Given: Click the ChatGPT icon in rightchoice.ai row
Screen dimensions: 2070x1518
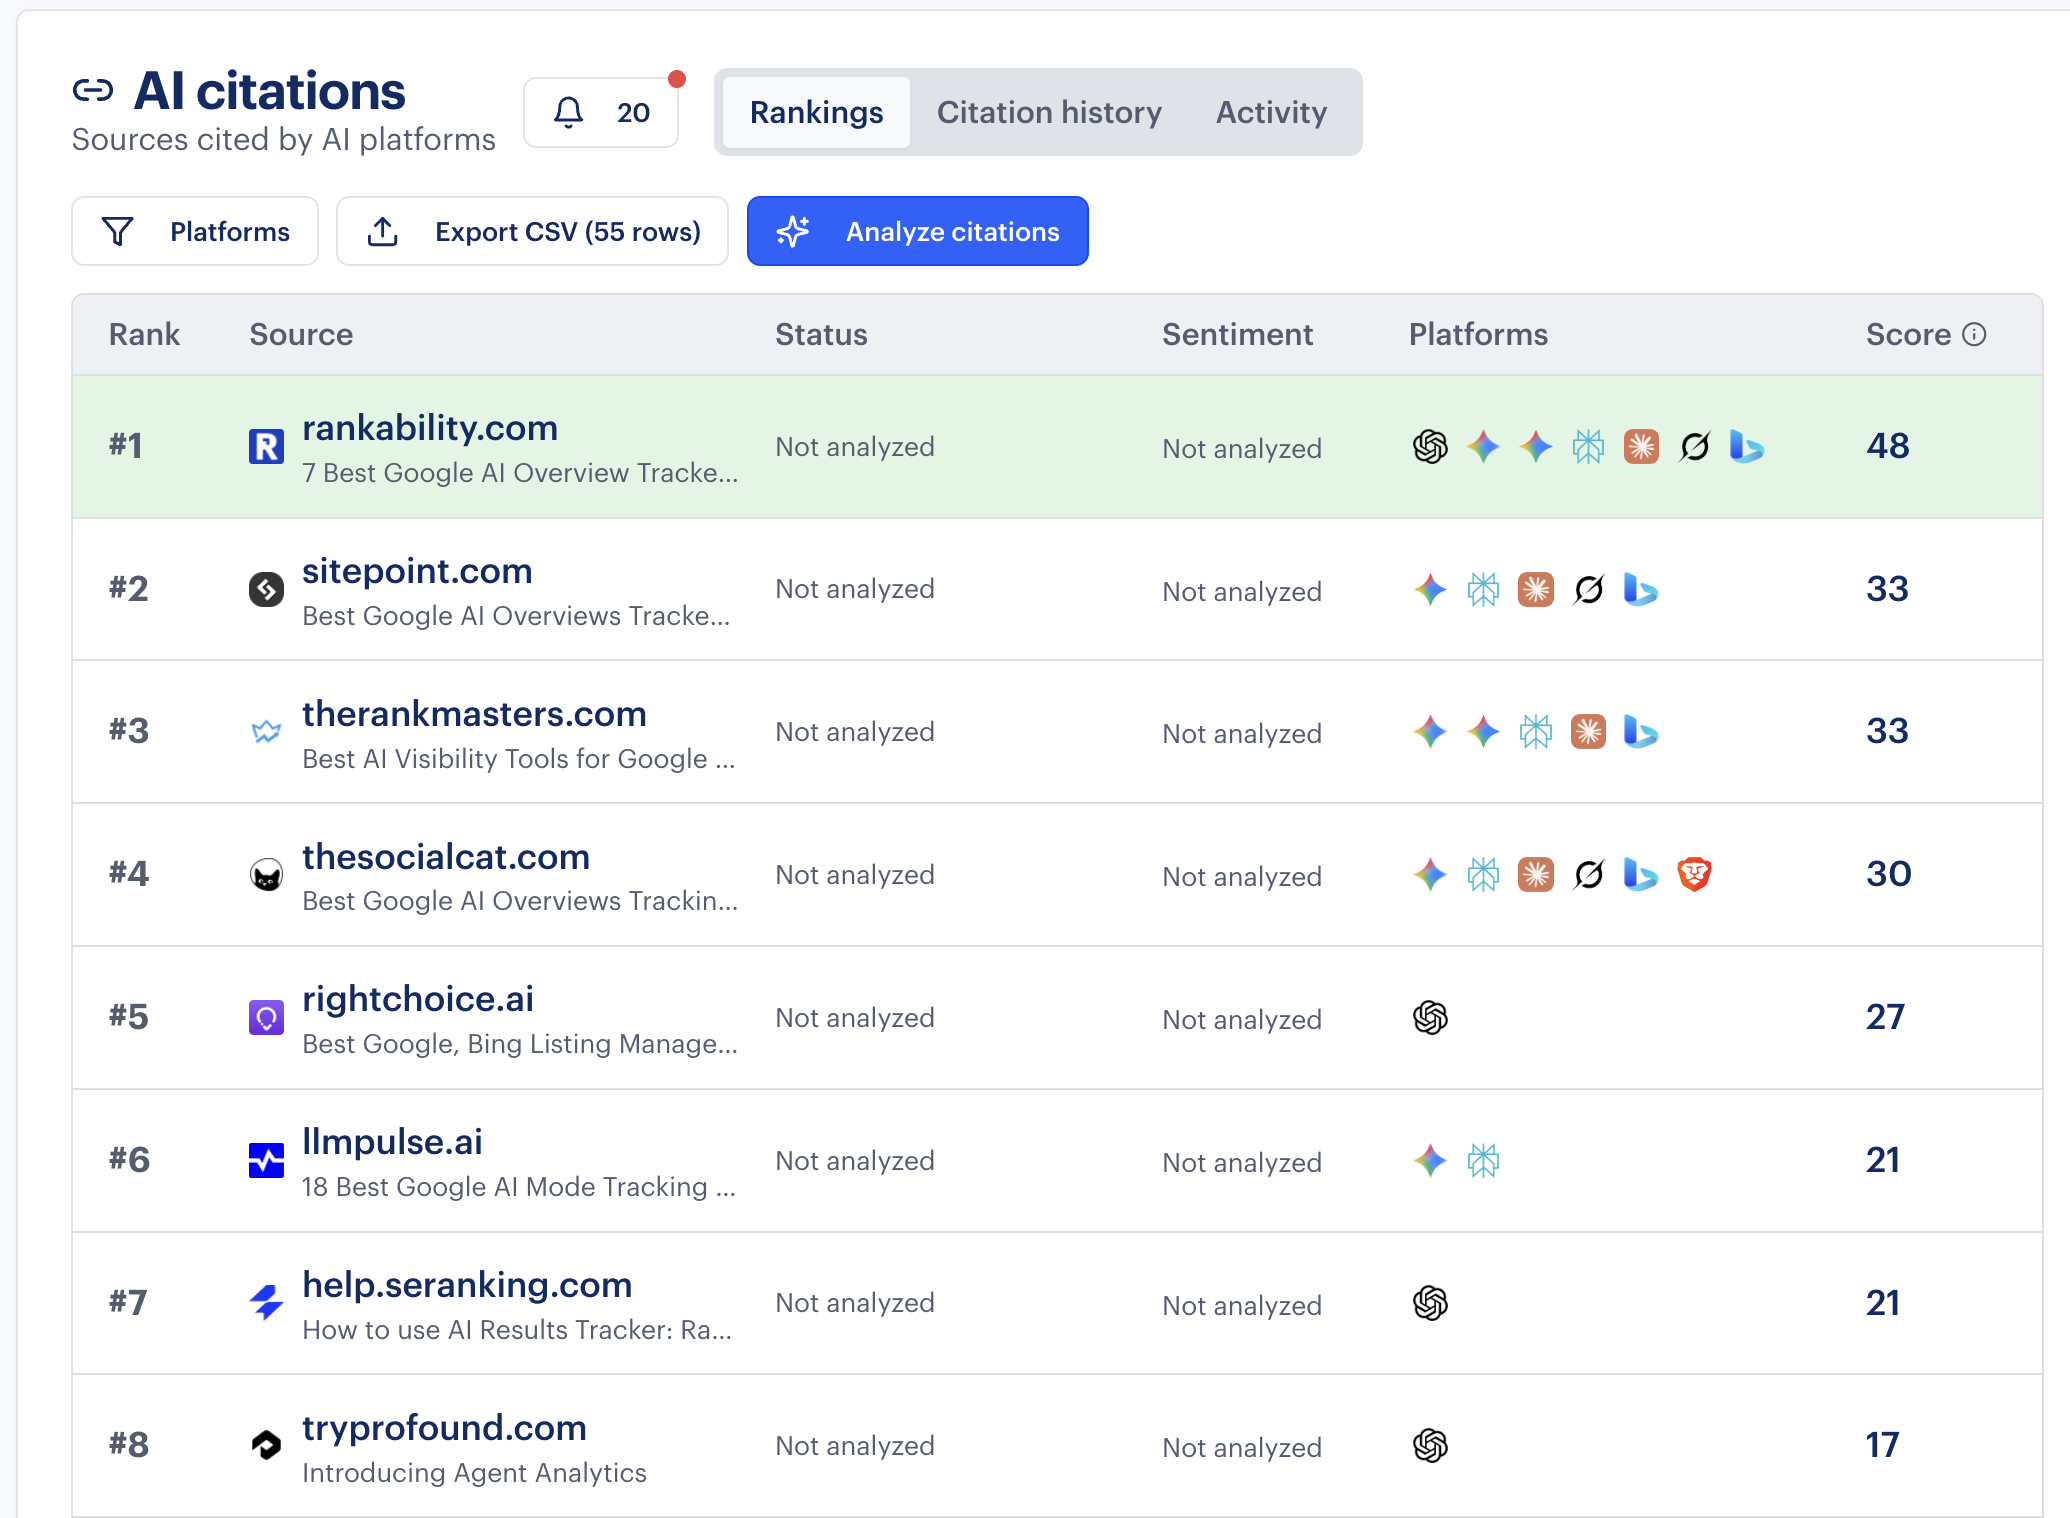Looking at the screenshot, I should (1430, 1018).
